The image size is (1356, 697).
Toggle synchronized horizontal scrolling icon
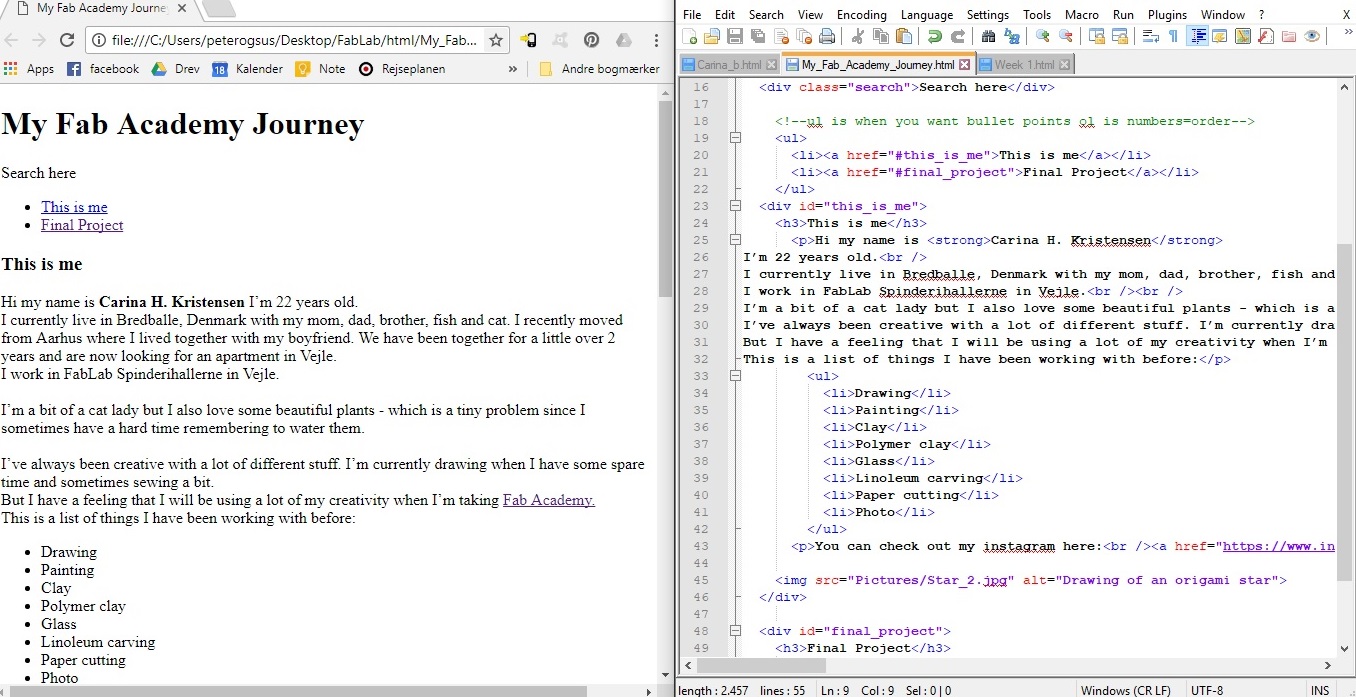click(x=1119, y=37)
